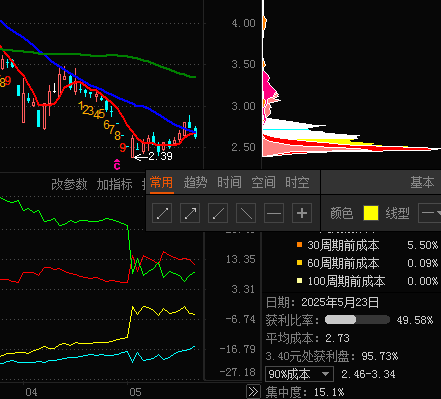441x399 pixels.
Task: Open the 90%成本 cost range dropdown
Action: 299,374
